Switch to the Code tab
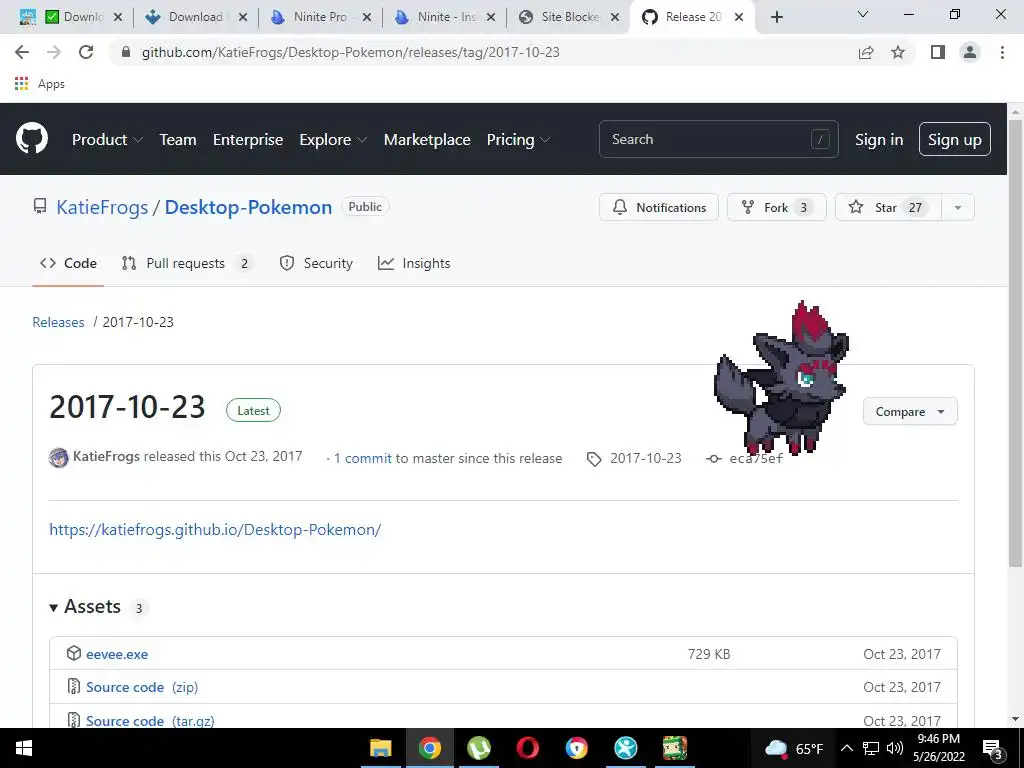Screen dimensions: 1024x768 (68, 263)
